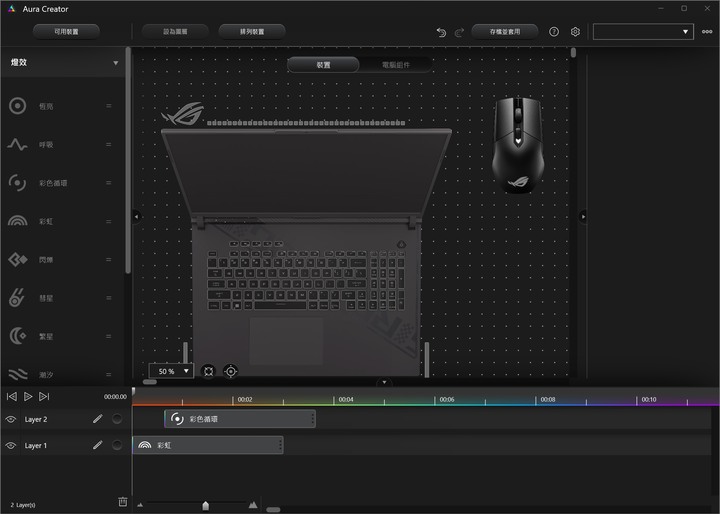Click the center target icon on canvas
Viewport: 720px width, 514px height.
click(231, 371)
